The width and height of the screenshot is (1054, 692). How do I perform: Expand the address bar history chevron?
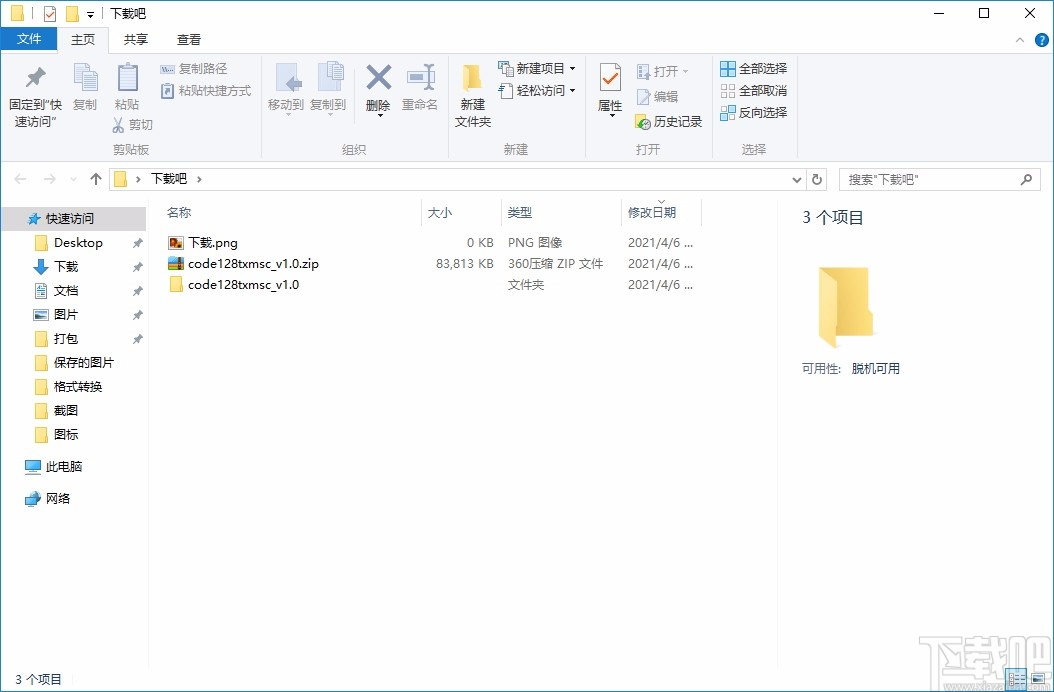797,178
